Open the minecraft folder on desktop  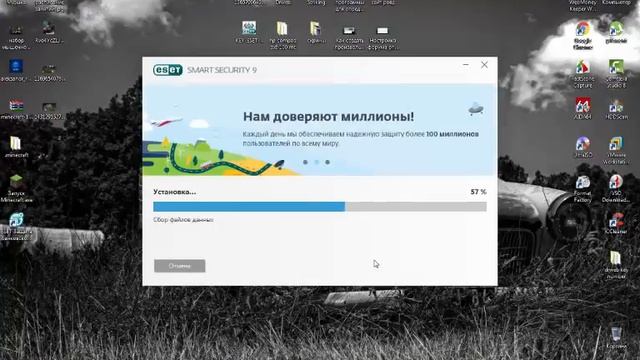pyautogui.click(x=16, y=147)
